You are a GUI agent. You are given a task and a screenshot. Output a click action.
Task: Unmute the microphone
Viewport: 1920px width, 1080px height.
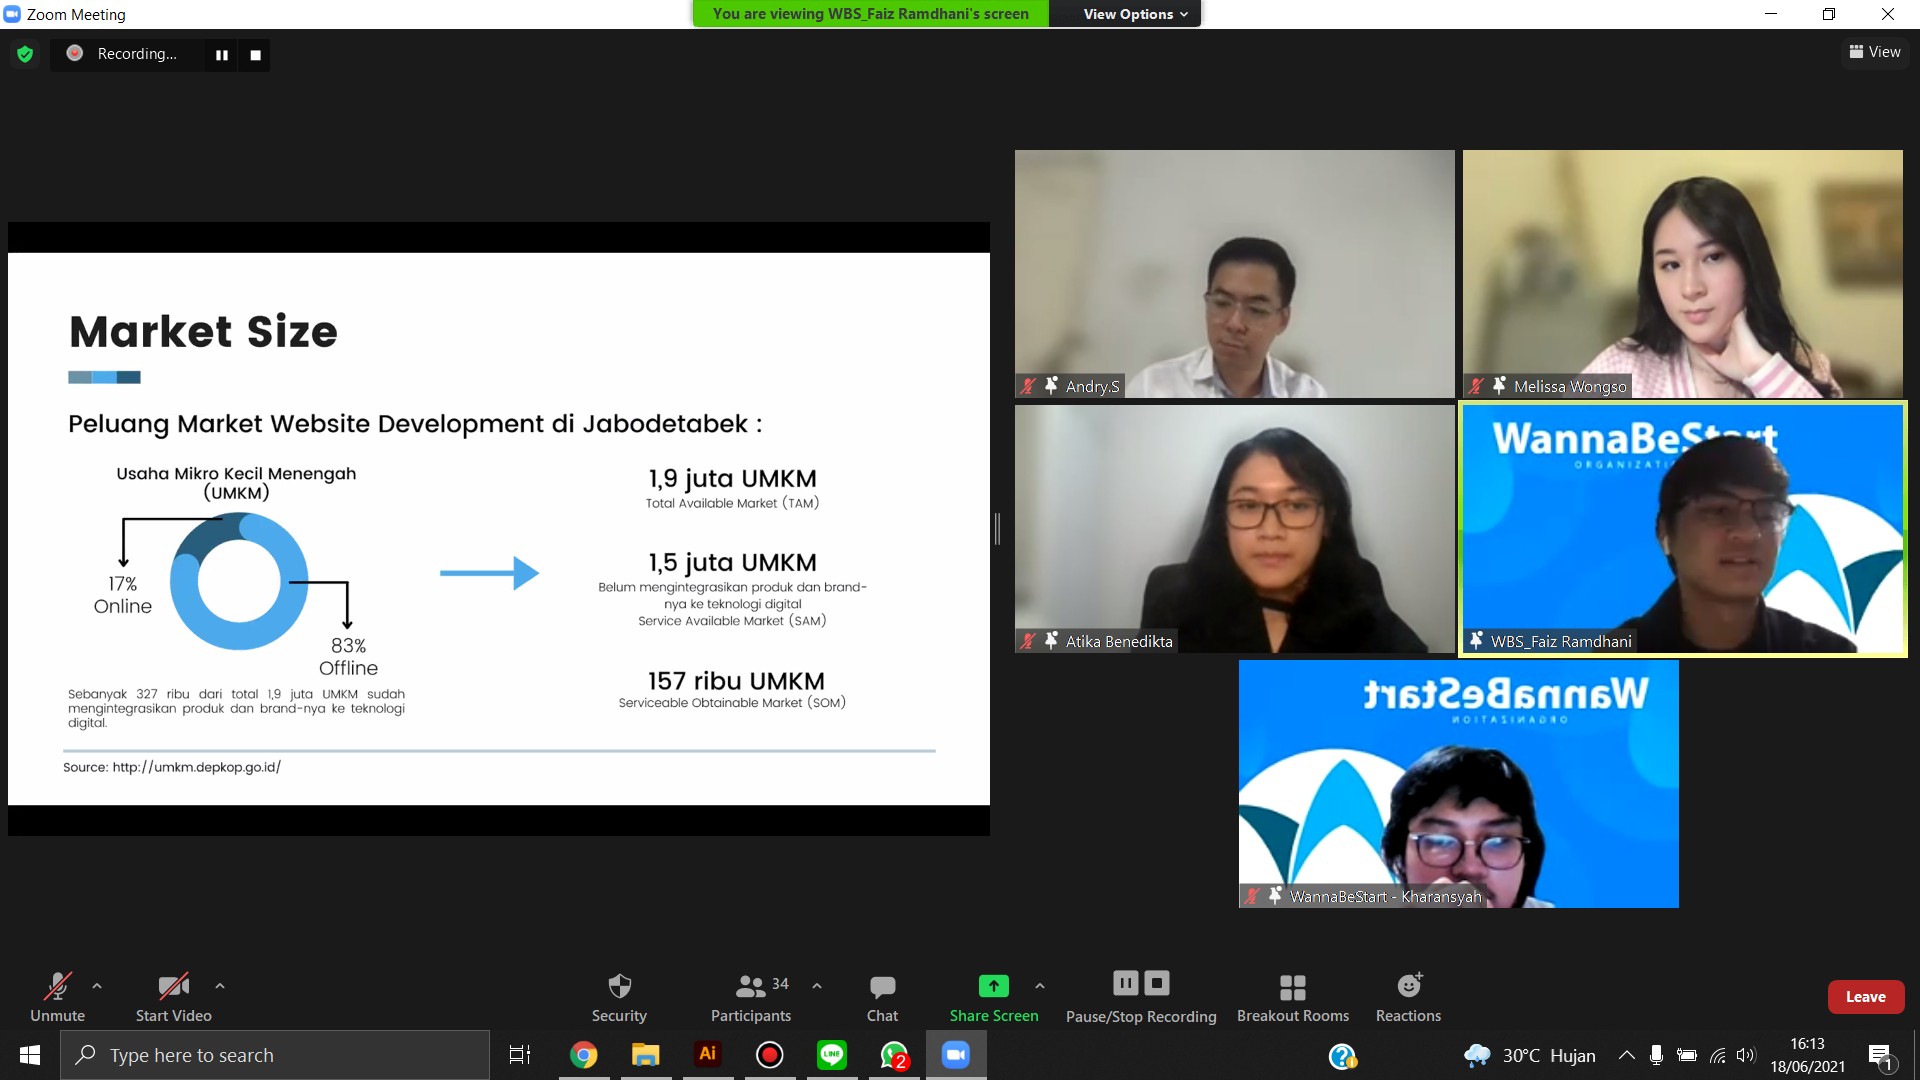click(57, 987)
